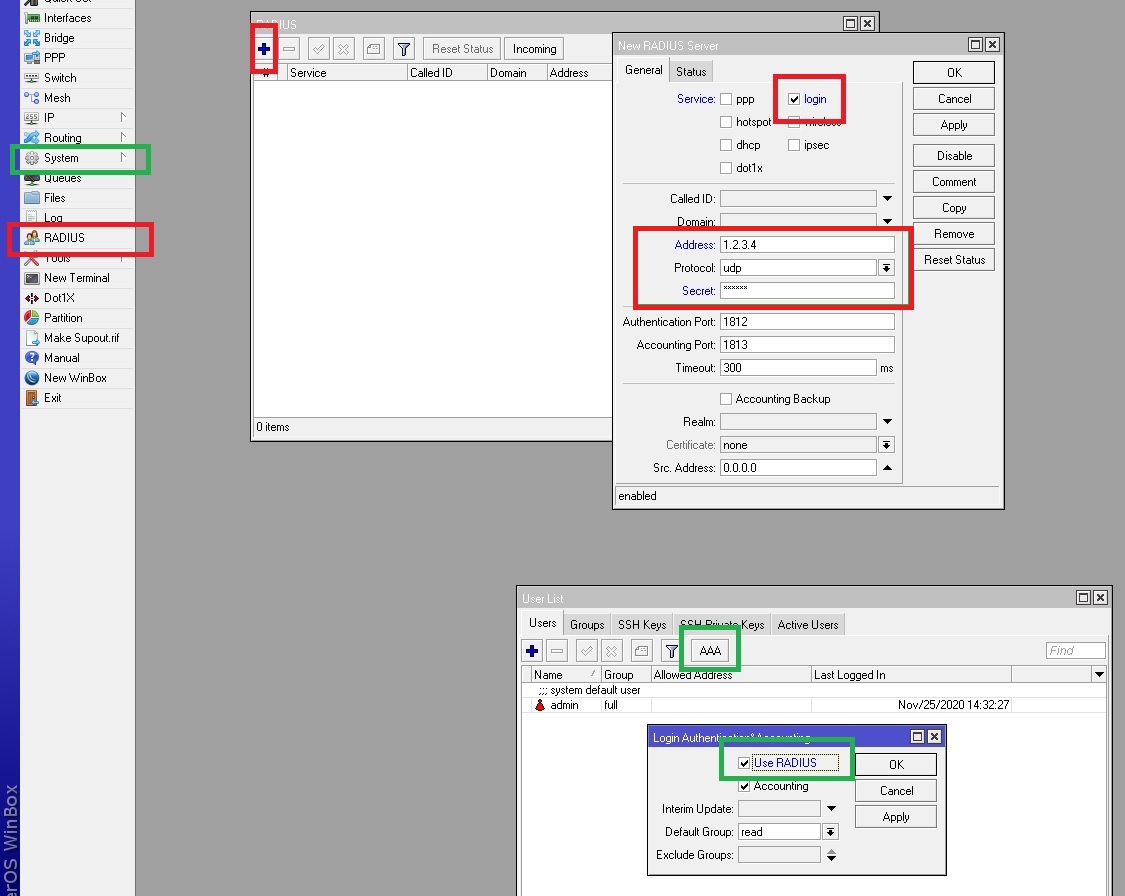This screenshot has height=896, width=1125.
Task: Expand the Routing submenu
Action: pyautogui.click(x=123, y=137)
